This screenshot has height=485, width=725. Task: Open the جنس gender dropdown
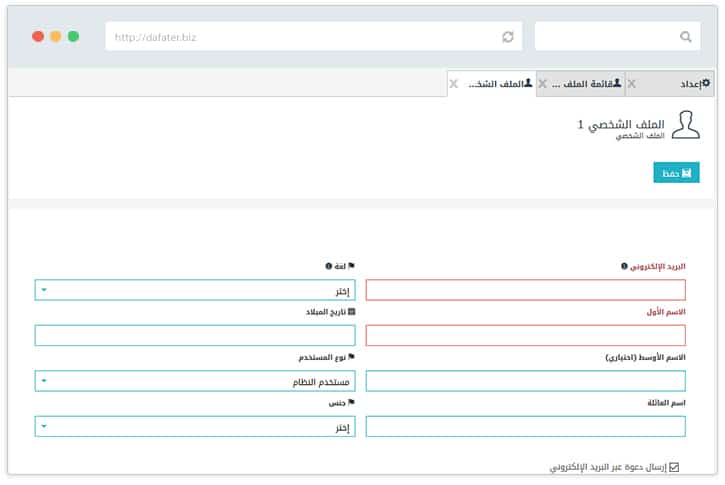click(195, 427)
